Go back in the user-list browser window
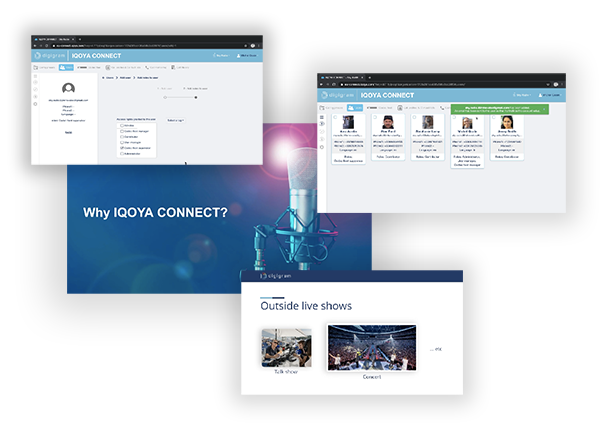The width and height of the screenshot is (600, 430). click(x=321, y=84)
